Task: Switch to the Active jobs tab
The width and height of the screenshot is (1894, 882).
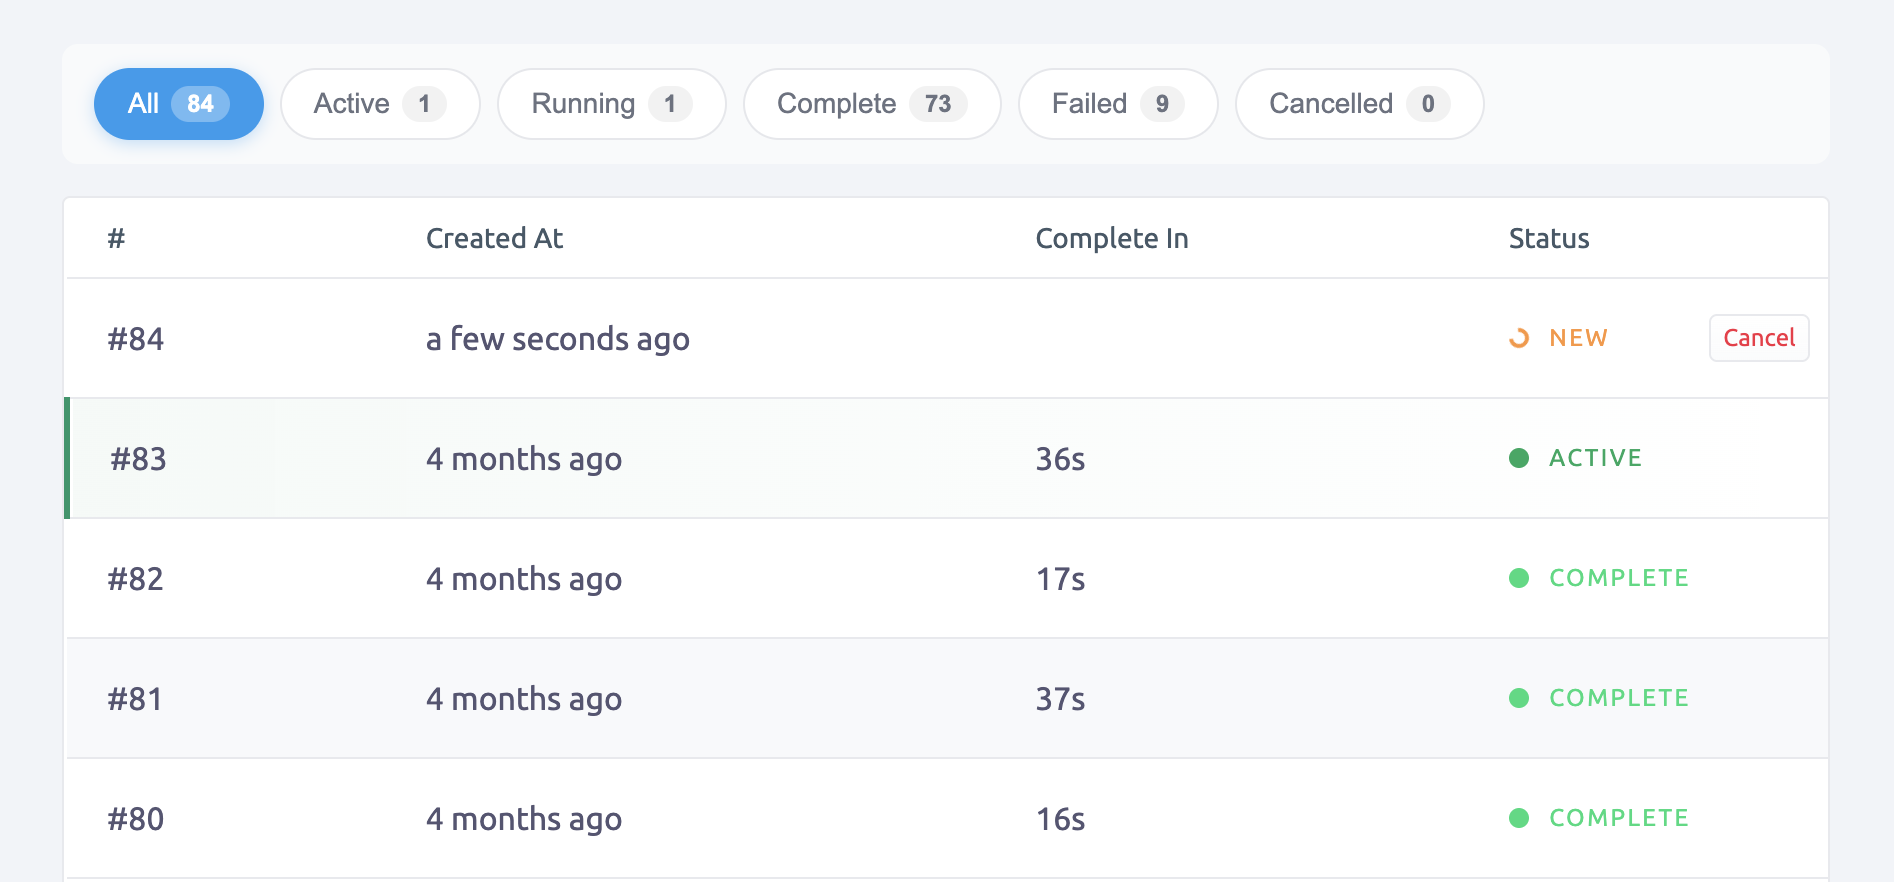Action: pyautogui.click(x=379, y=103)
